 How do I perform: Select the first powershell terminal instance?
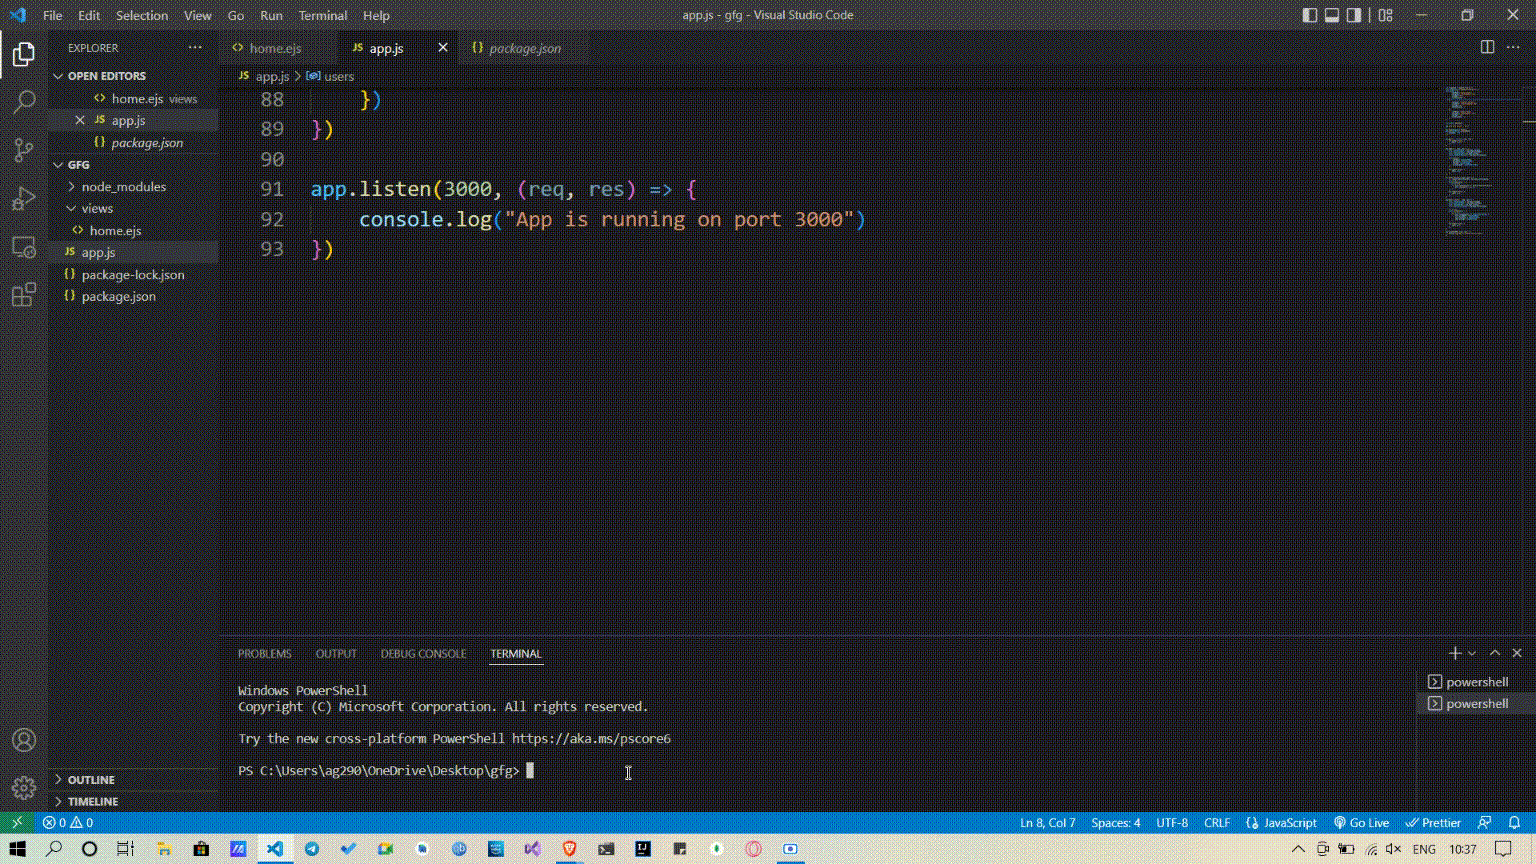click(x=1475, y=682)
